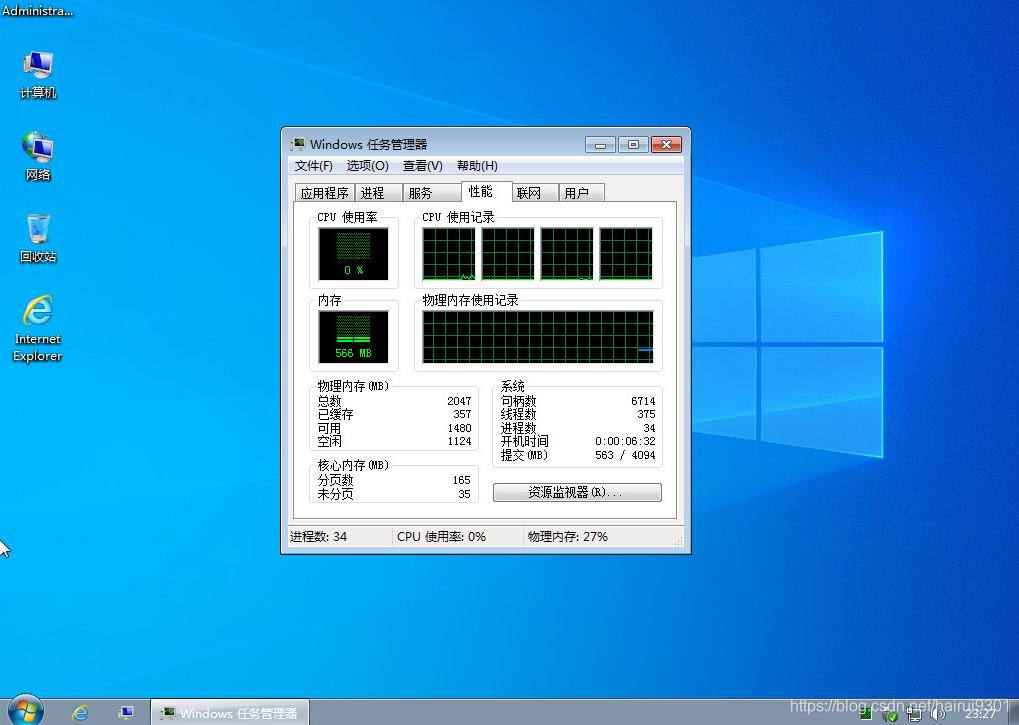This screenshot has height=725, width=1019.
Task: Click the 提交(MB) value 563 / 4094
Action: [625, 455]
